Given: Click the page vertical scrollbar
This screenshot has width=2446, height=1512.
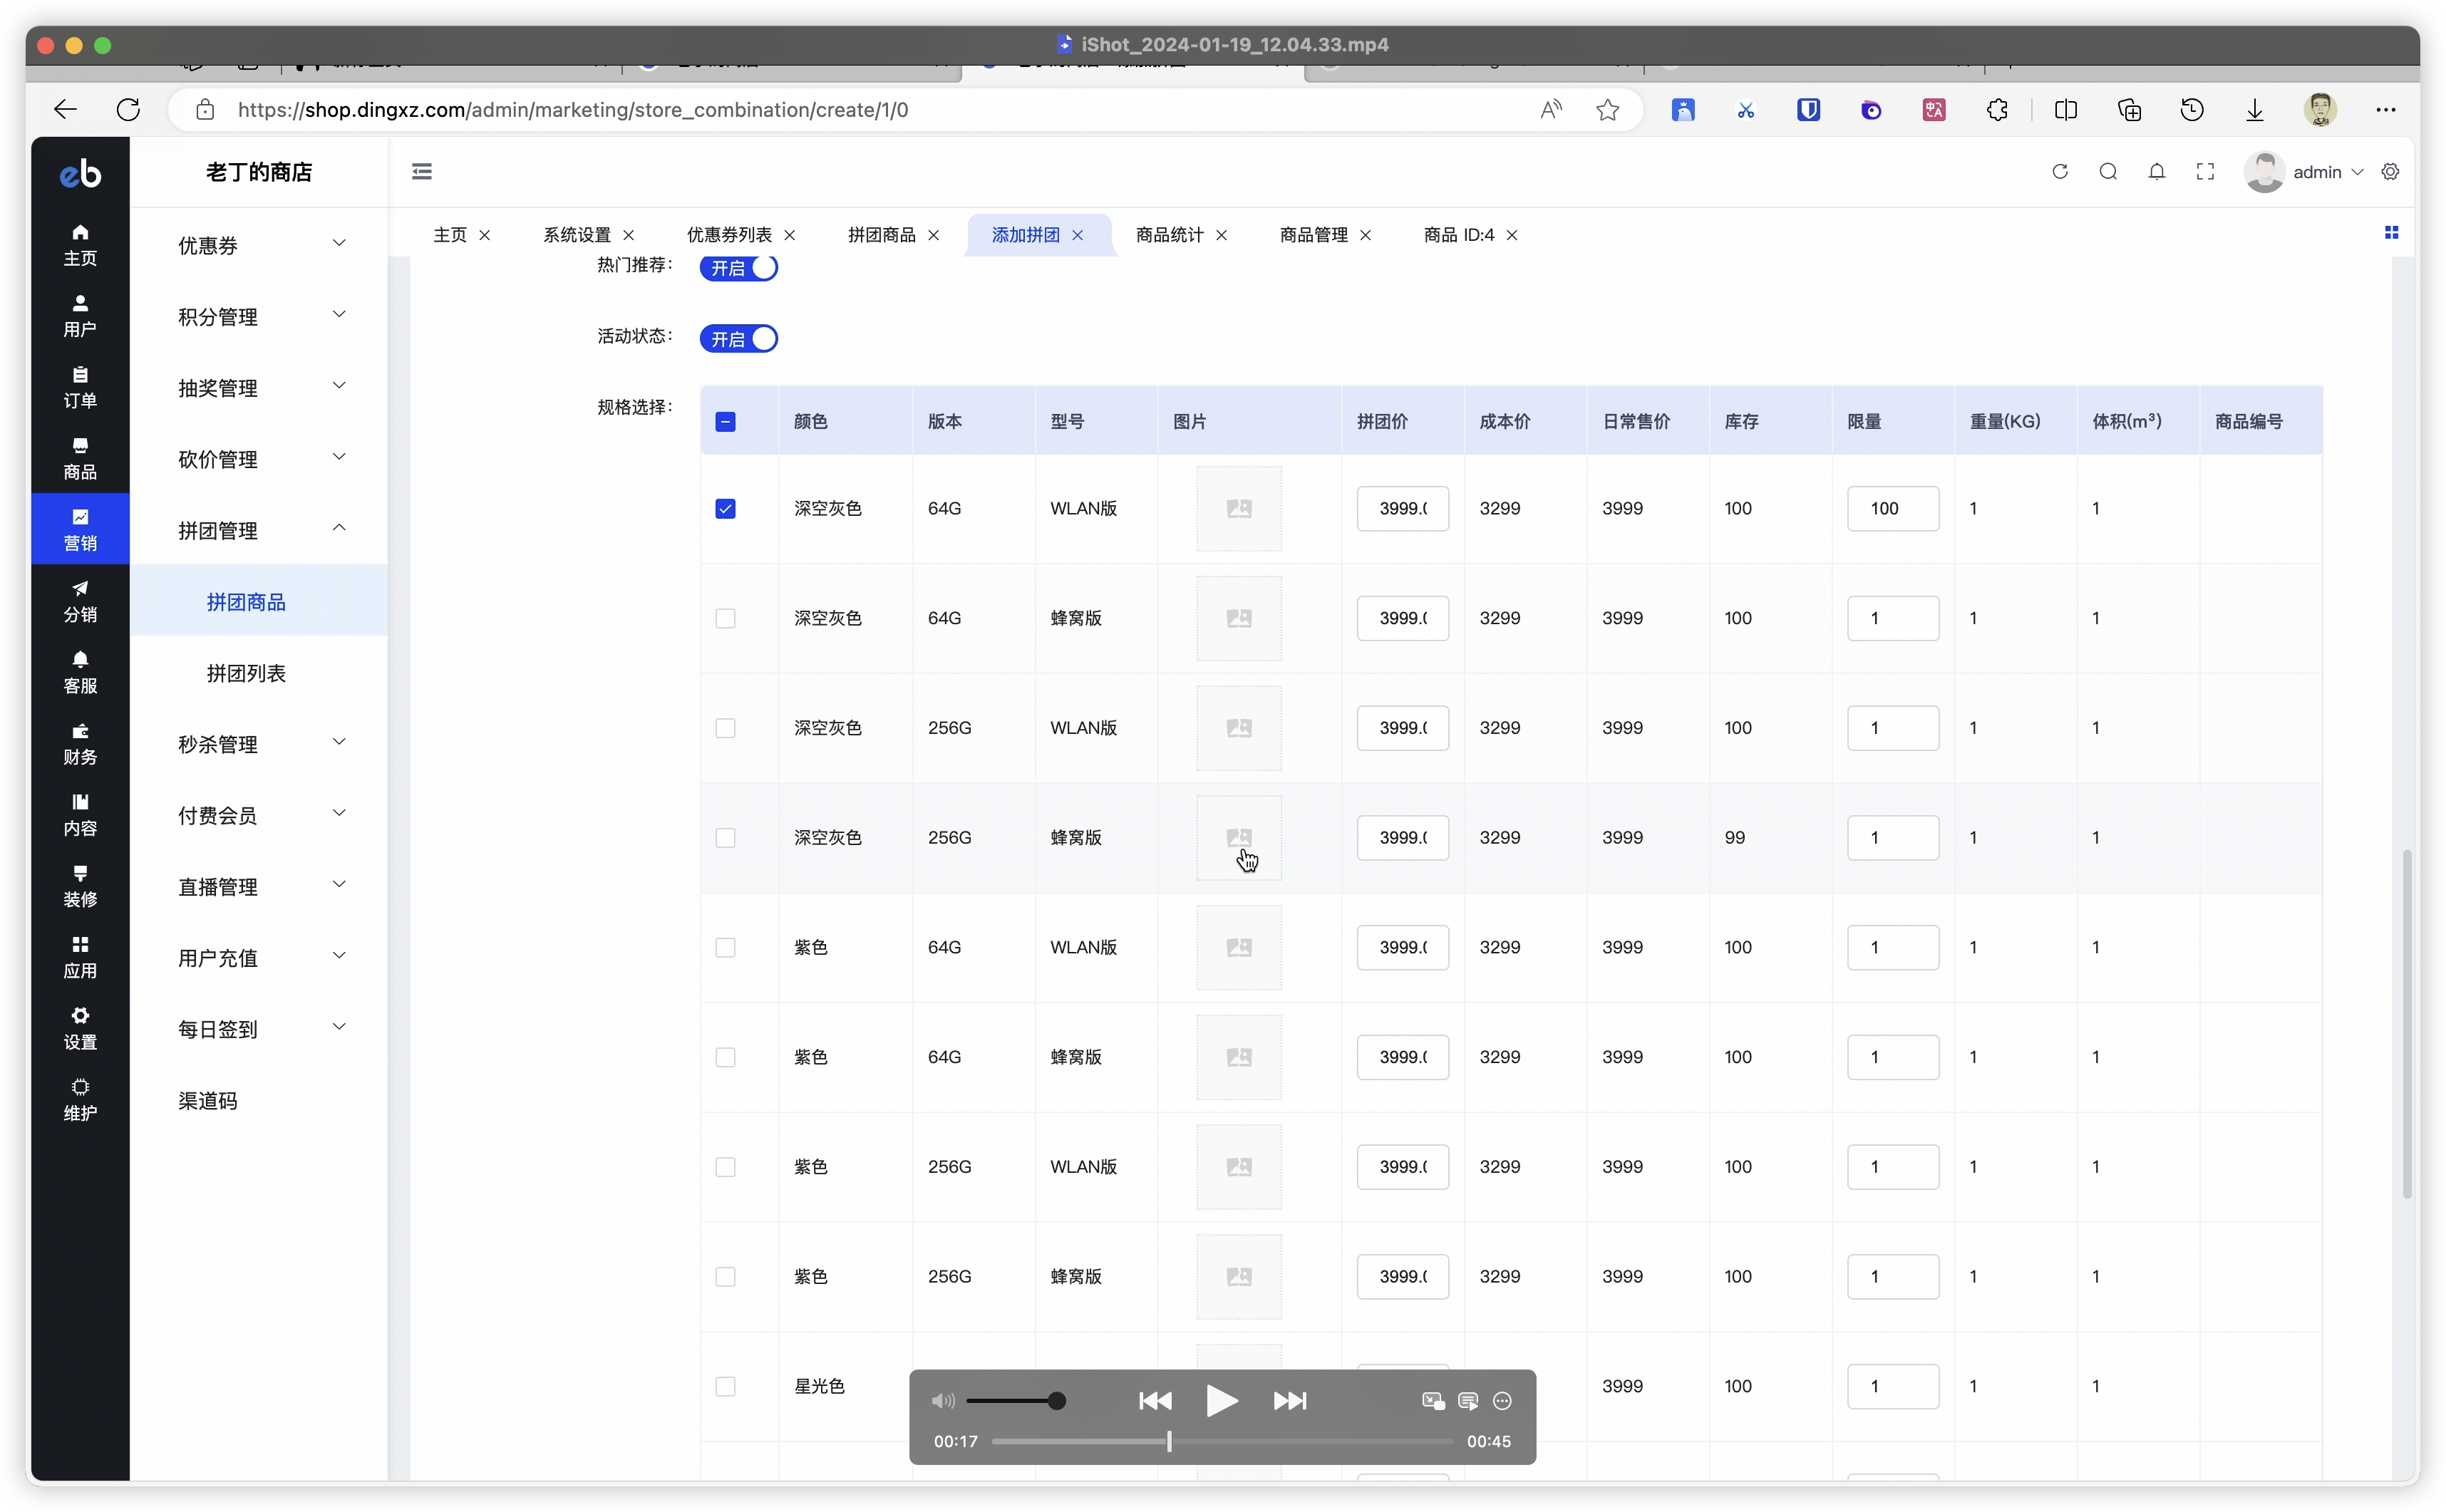Looking at the screenshot, I should click(2406, 1023).
